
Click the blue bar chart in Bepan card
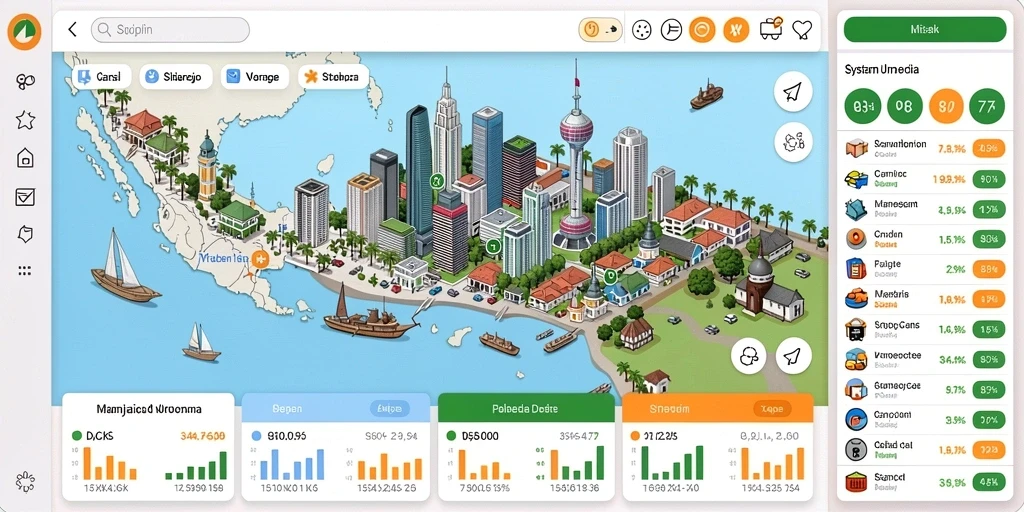click(x=292, y=464)
